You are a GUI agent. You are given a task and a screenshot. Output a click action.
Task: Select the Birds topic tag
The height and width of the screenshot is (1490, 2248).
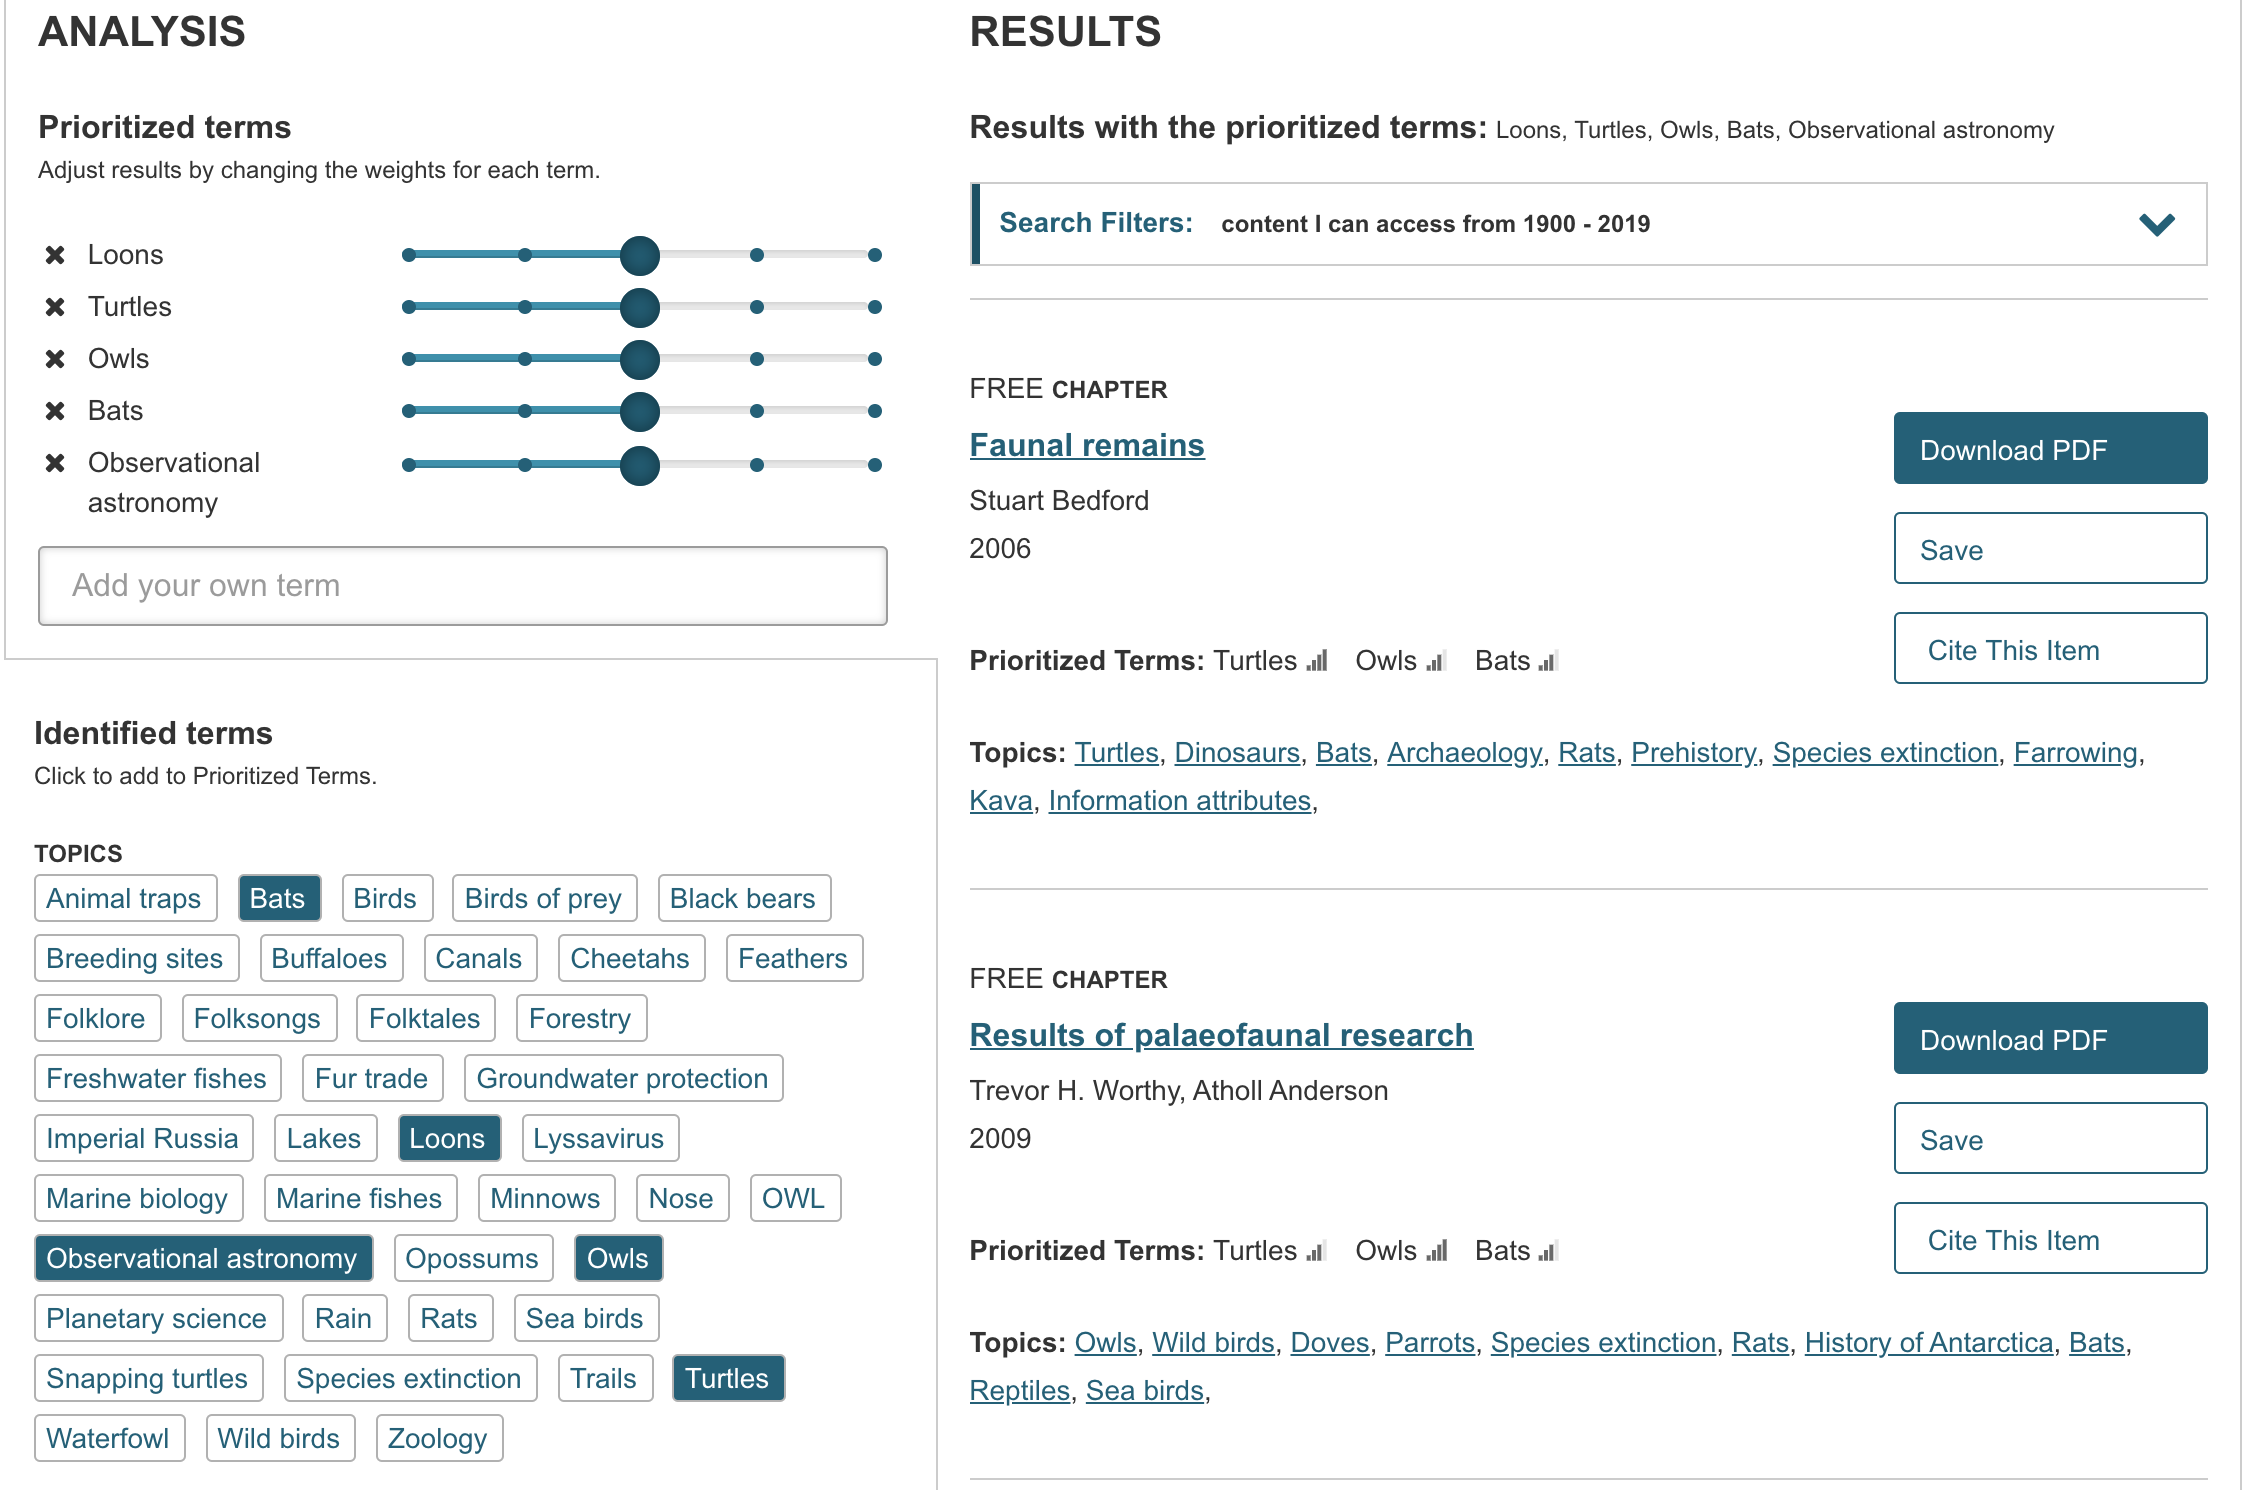(386, 898)
